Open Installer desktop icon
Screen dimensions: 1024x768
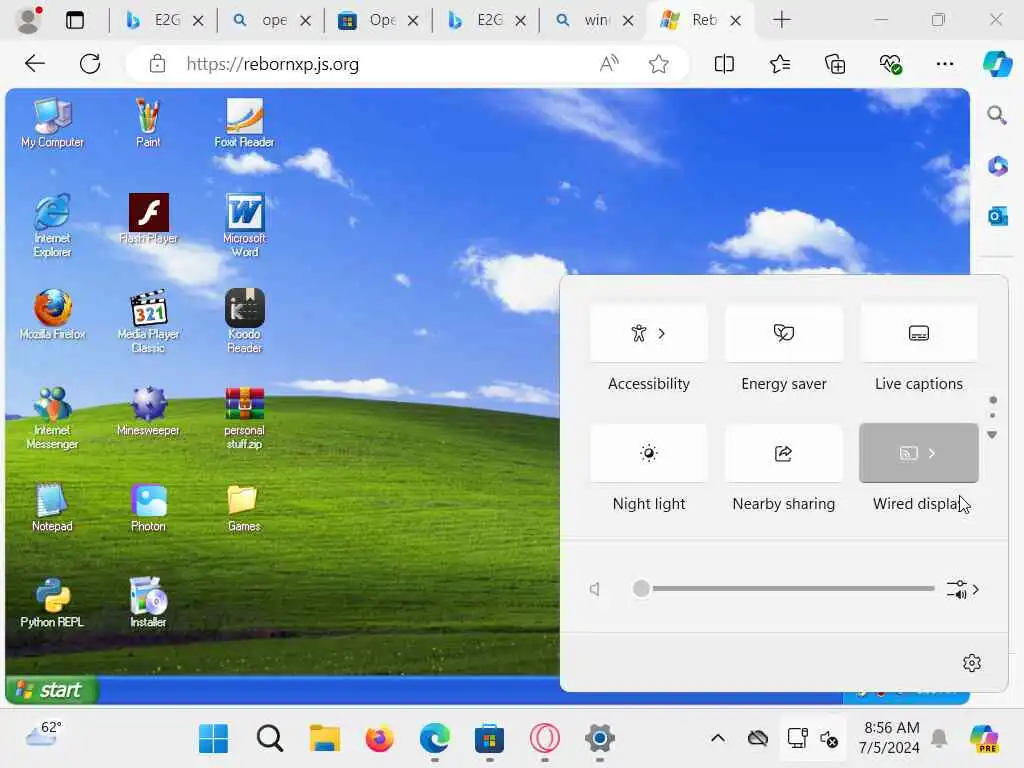point(148,603)
